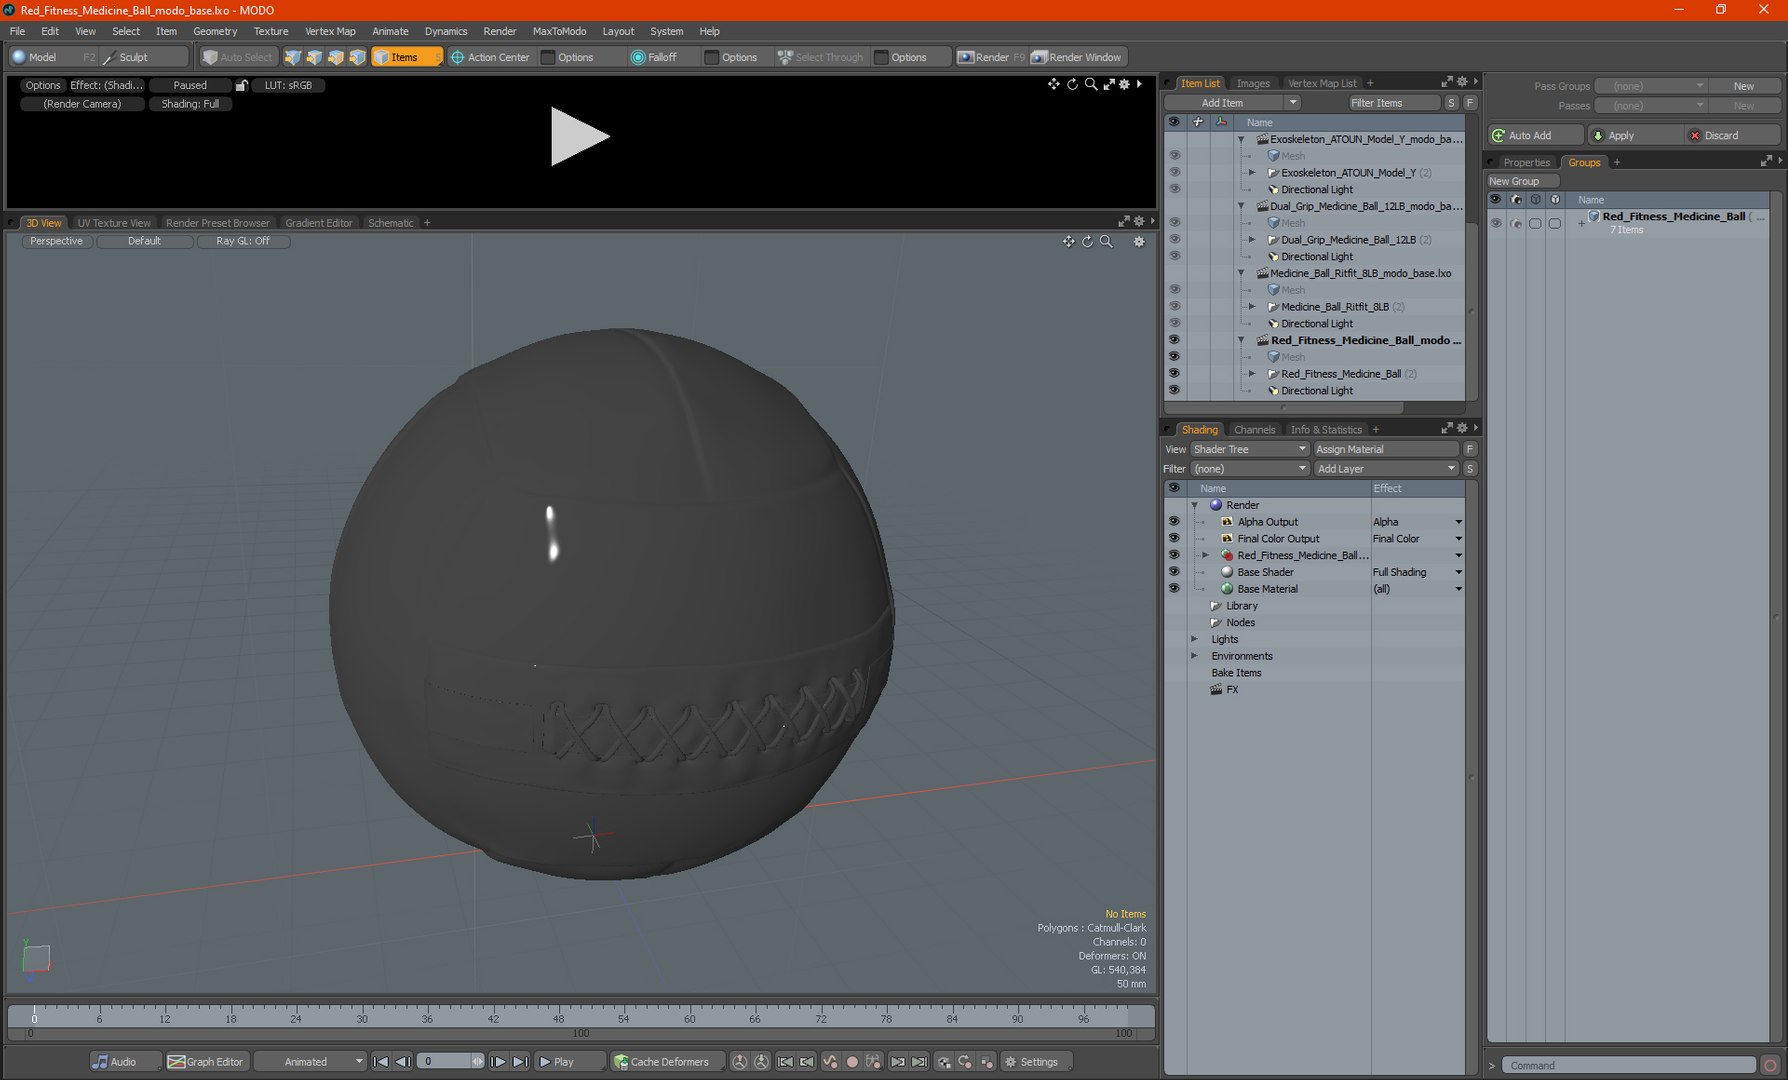Select the Items selection mode
This screenshot has height=1080, width=1788.
tap(406, 57)
